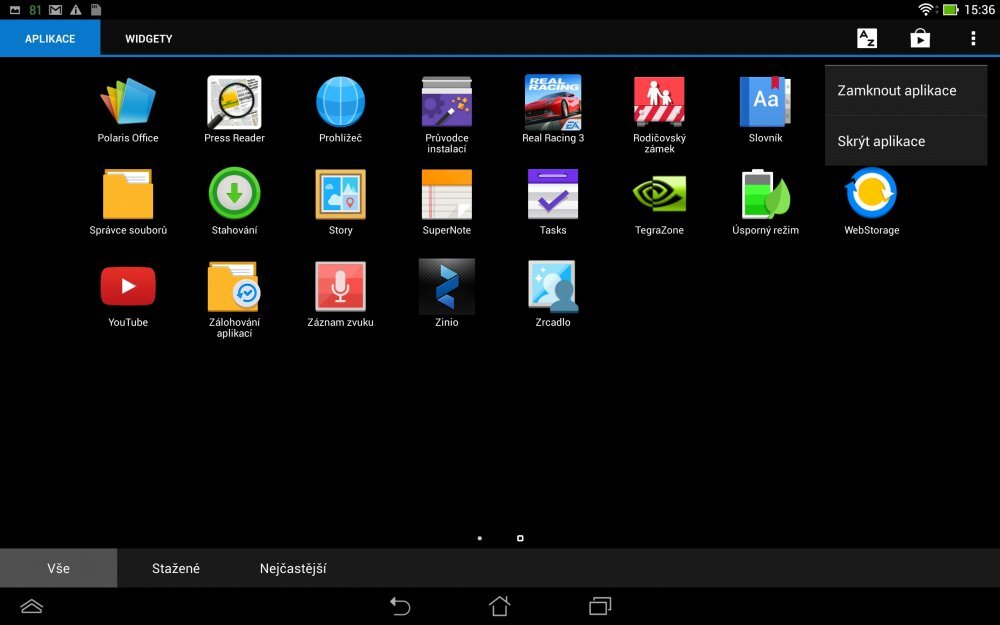This screenshot has height=625, width=1000.
Task: Sort apps alphabetically using the A-Z icon
Action: click(x=866, y=38)
